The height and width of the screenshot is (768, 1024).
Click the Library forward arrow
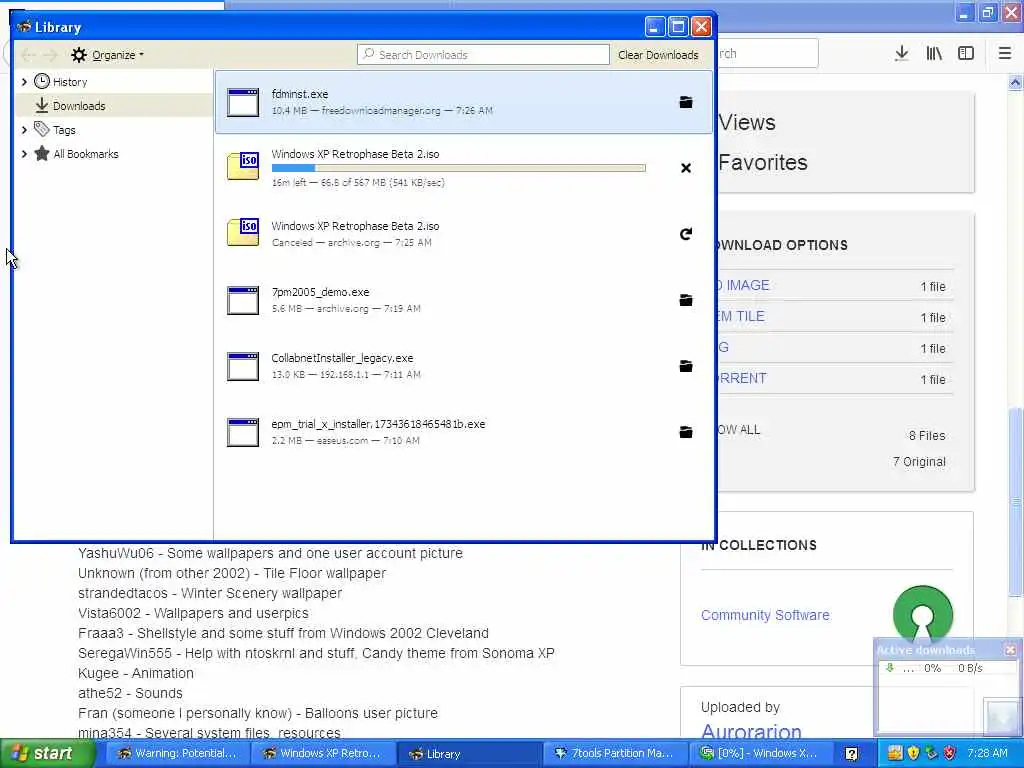pyautogui.click(x=50, y=55)
